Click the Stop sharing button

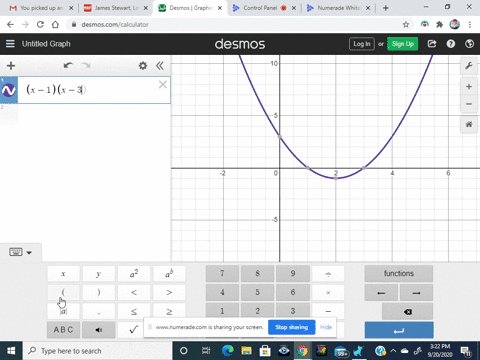pos(292,327)
